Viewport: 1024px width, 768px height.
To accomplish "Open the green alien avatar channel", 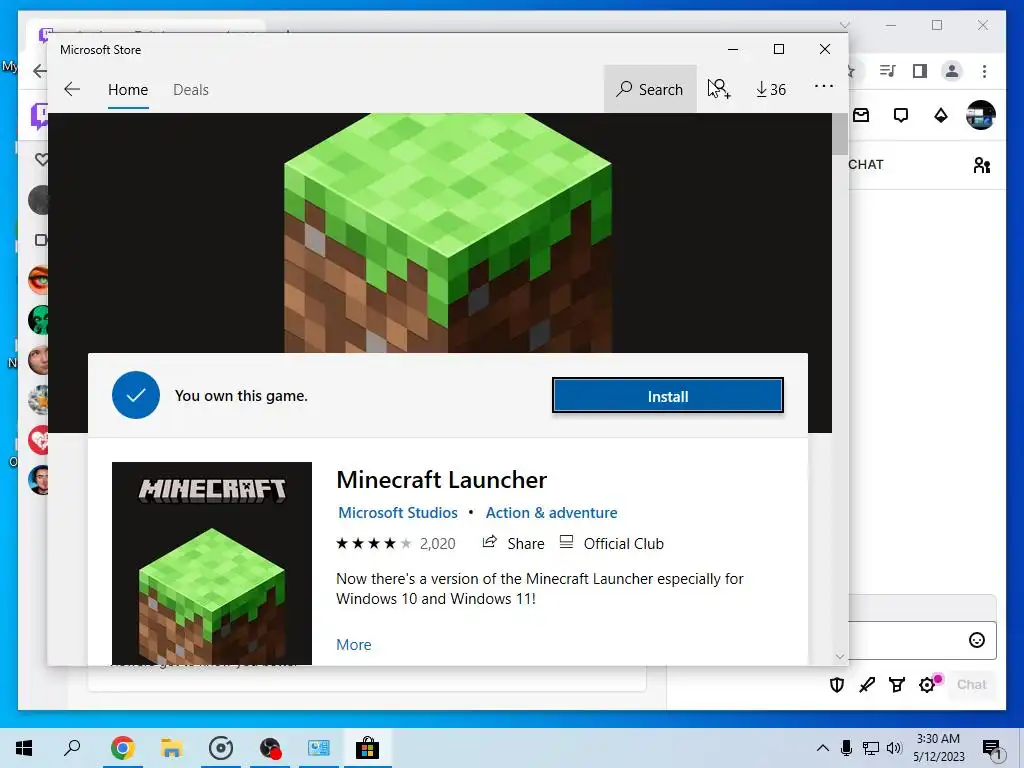I will tap(39, 320).
